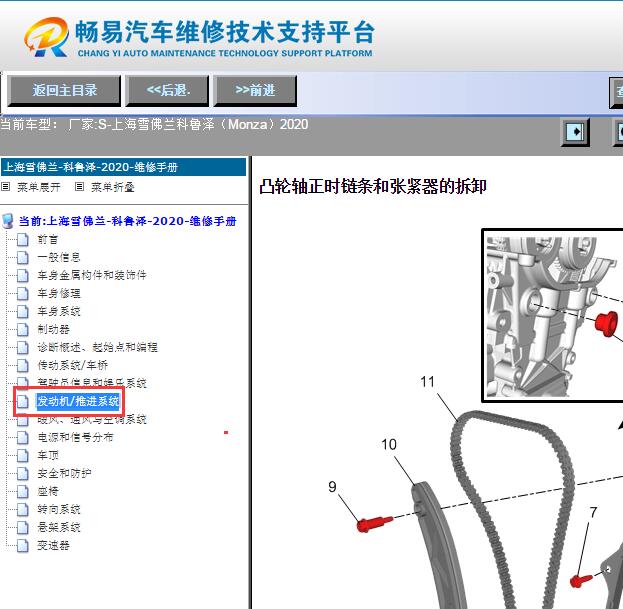The width and height of the screenshot is (623, 609).
Task: Expand all menus via 菜单展开
Action: (x=39, y=187)
